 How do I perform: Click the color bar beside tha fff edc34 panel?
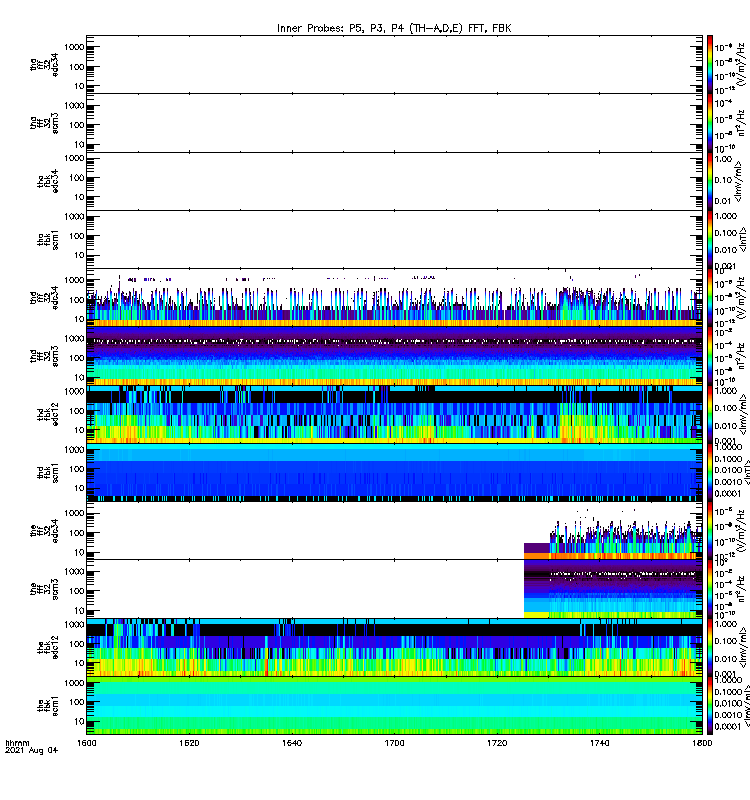click(710, 64)
